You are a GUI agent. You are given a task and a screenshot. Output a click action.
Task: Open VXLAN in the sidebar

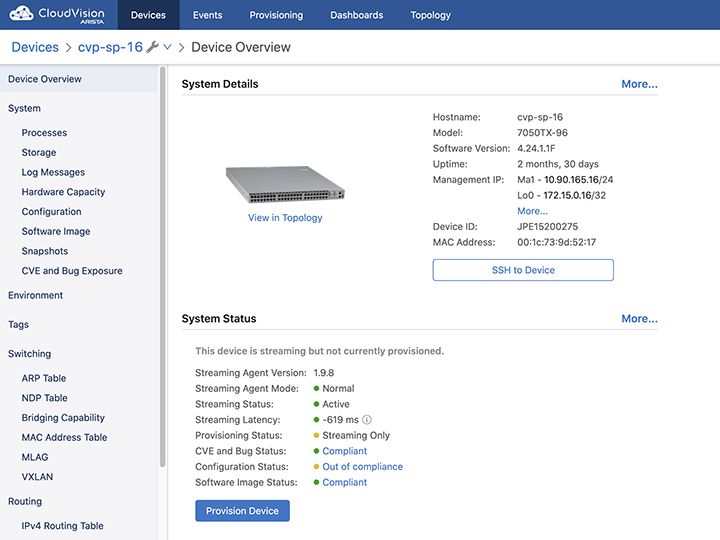click(x=37, y=477)
